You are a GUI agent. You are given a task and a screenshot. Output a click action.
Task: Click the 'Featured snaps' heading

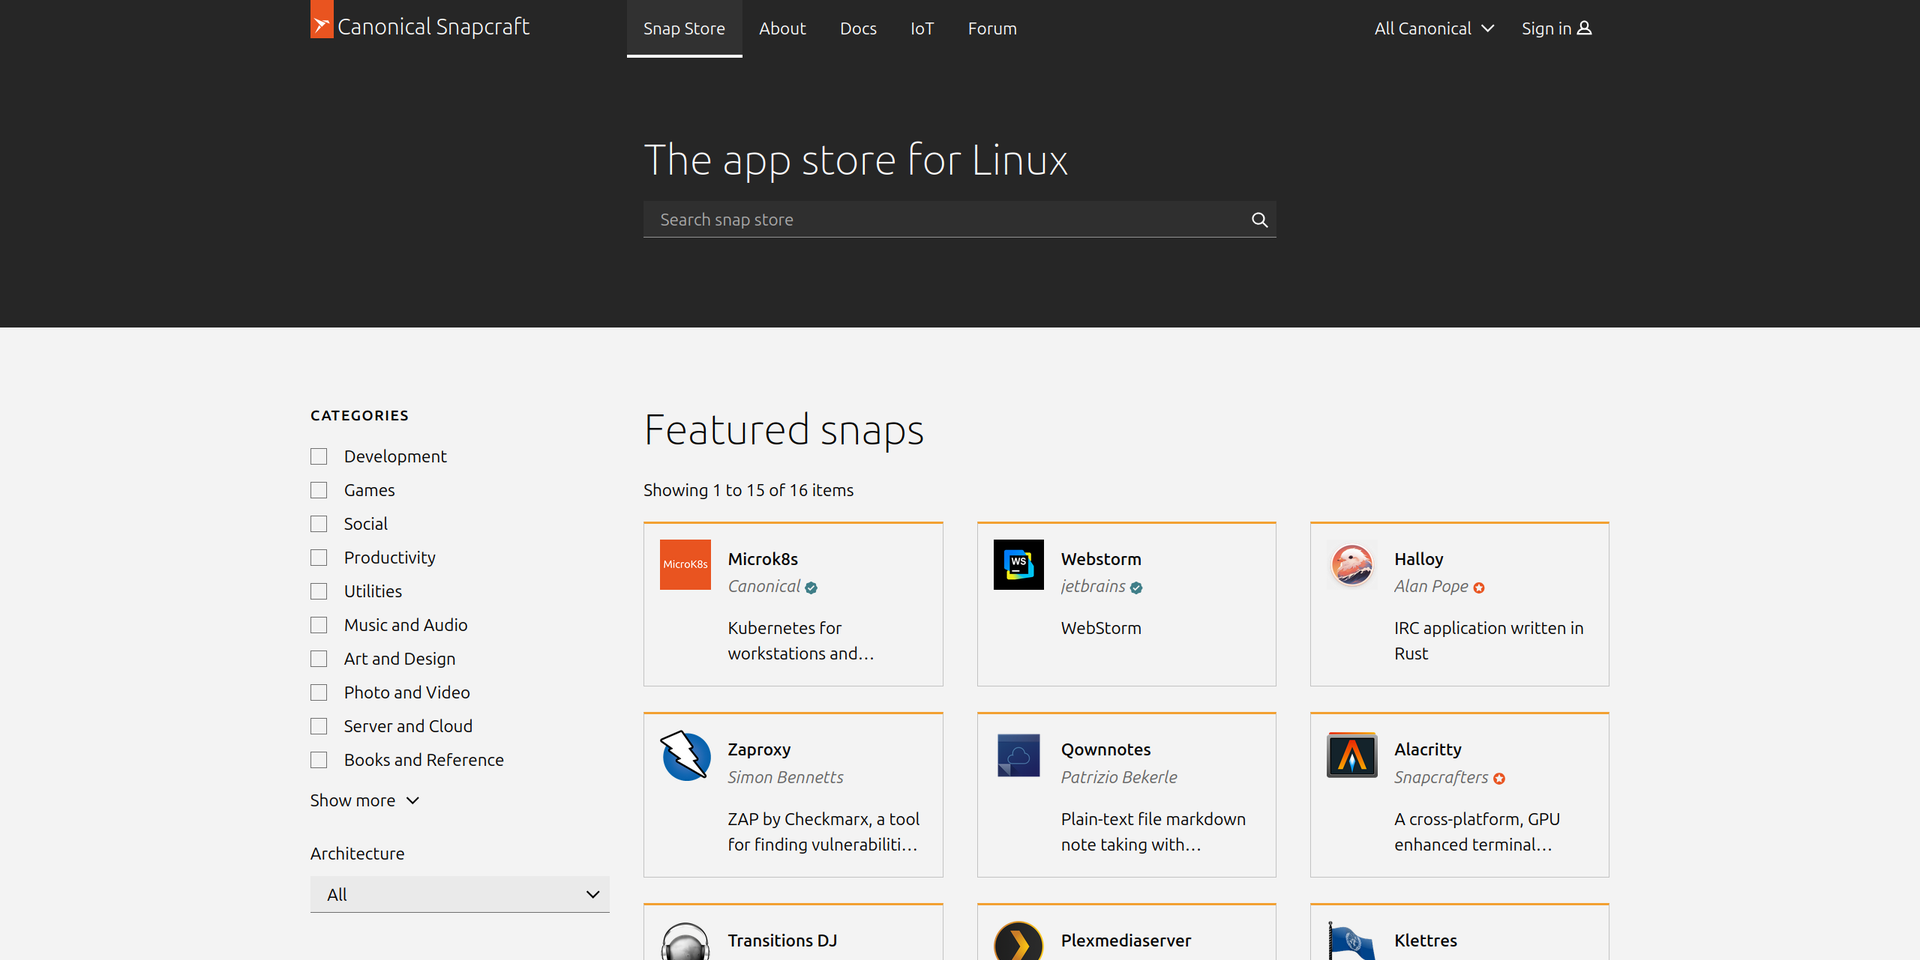click(784, 430)
